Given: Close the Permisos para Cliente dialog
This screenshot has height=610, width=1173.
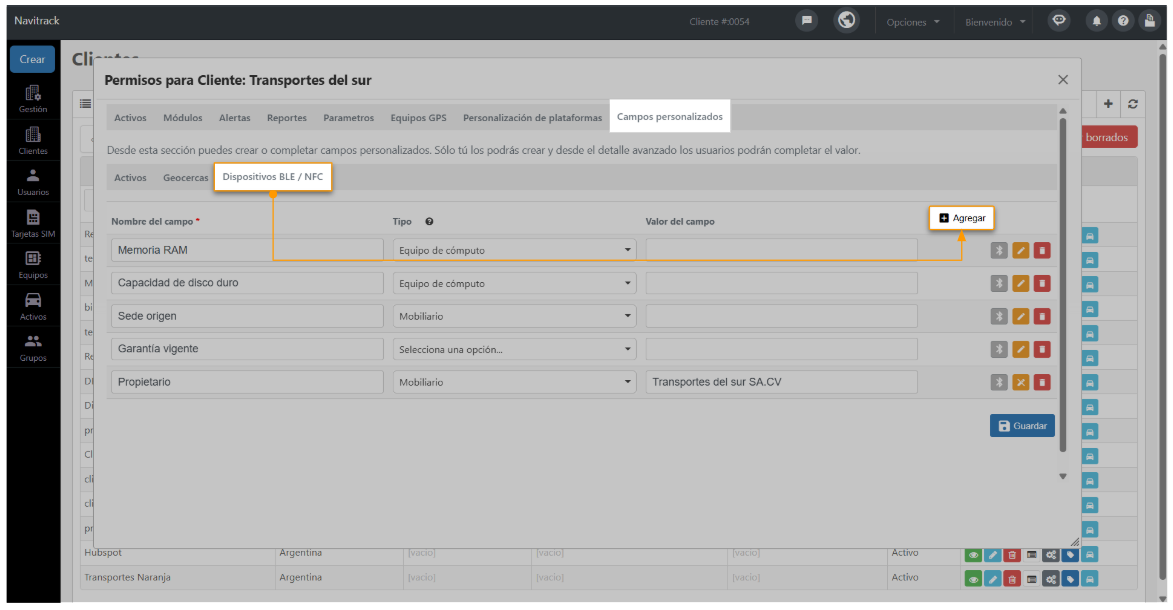Looking at the screenshot, I should point(1063,79).
